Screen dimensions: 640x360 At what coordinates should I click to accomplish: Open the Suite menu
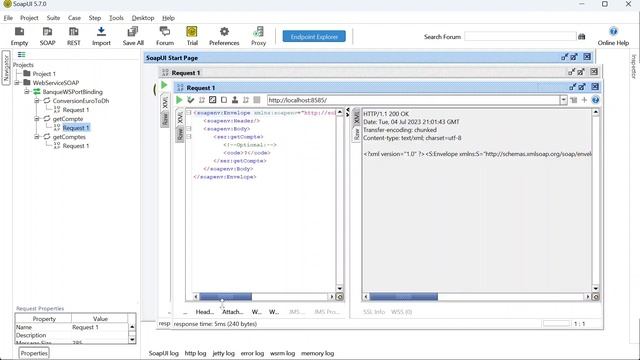point(53,18)
